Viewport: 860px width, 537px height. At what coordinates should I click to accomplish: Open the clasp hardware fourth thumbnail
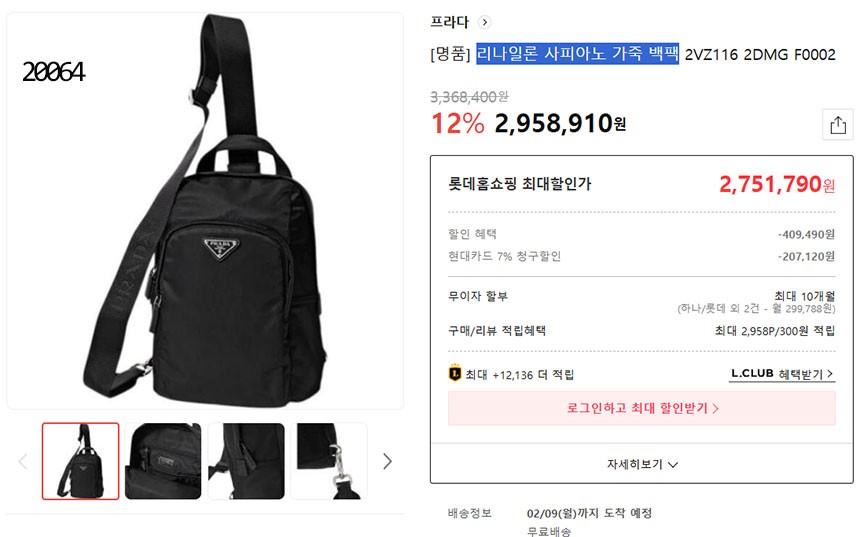coord(329,461)
